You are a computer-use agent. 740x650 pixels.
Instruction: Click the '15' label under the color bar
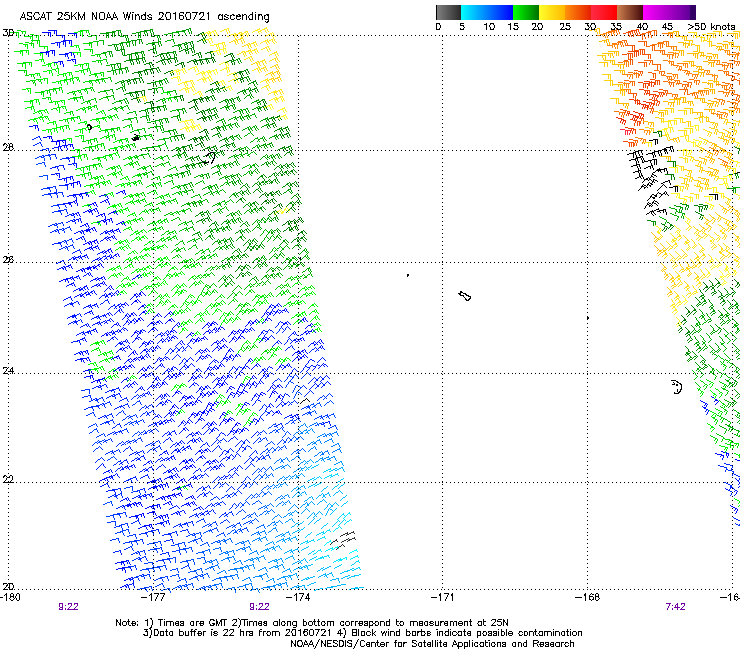tap(513, 26)
